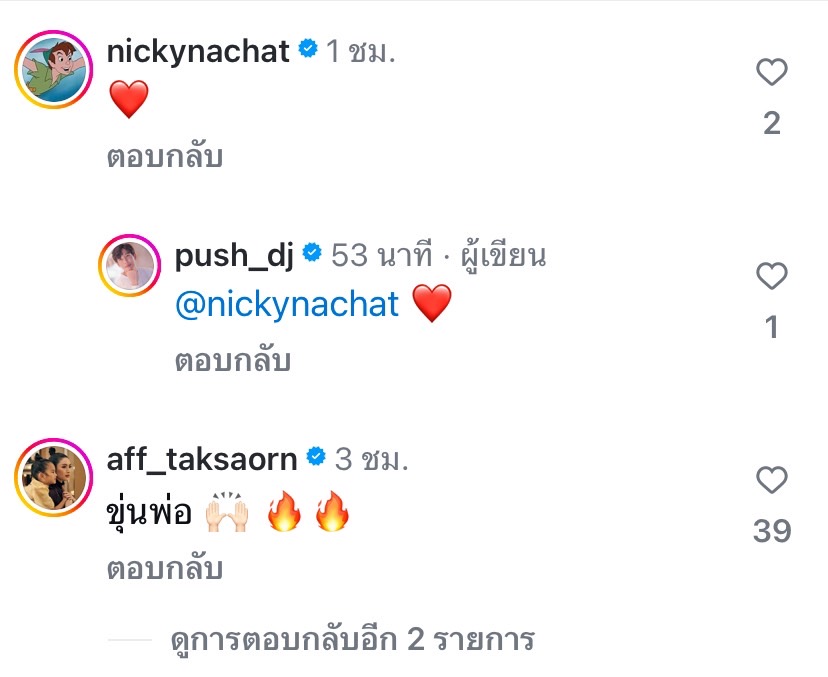
Task: View the 1 like count on push_dj's reply
Action: (772, 327)
